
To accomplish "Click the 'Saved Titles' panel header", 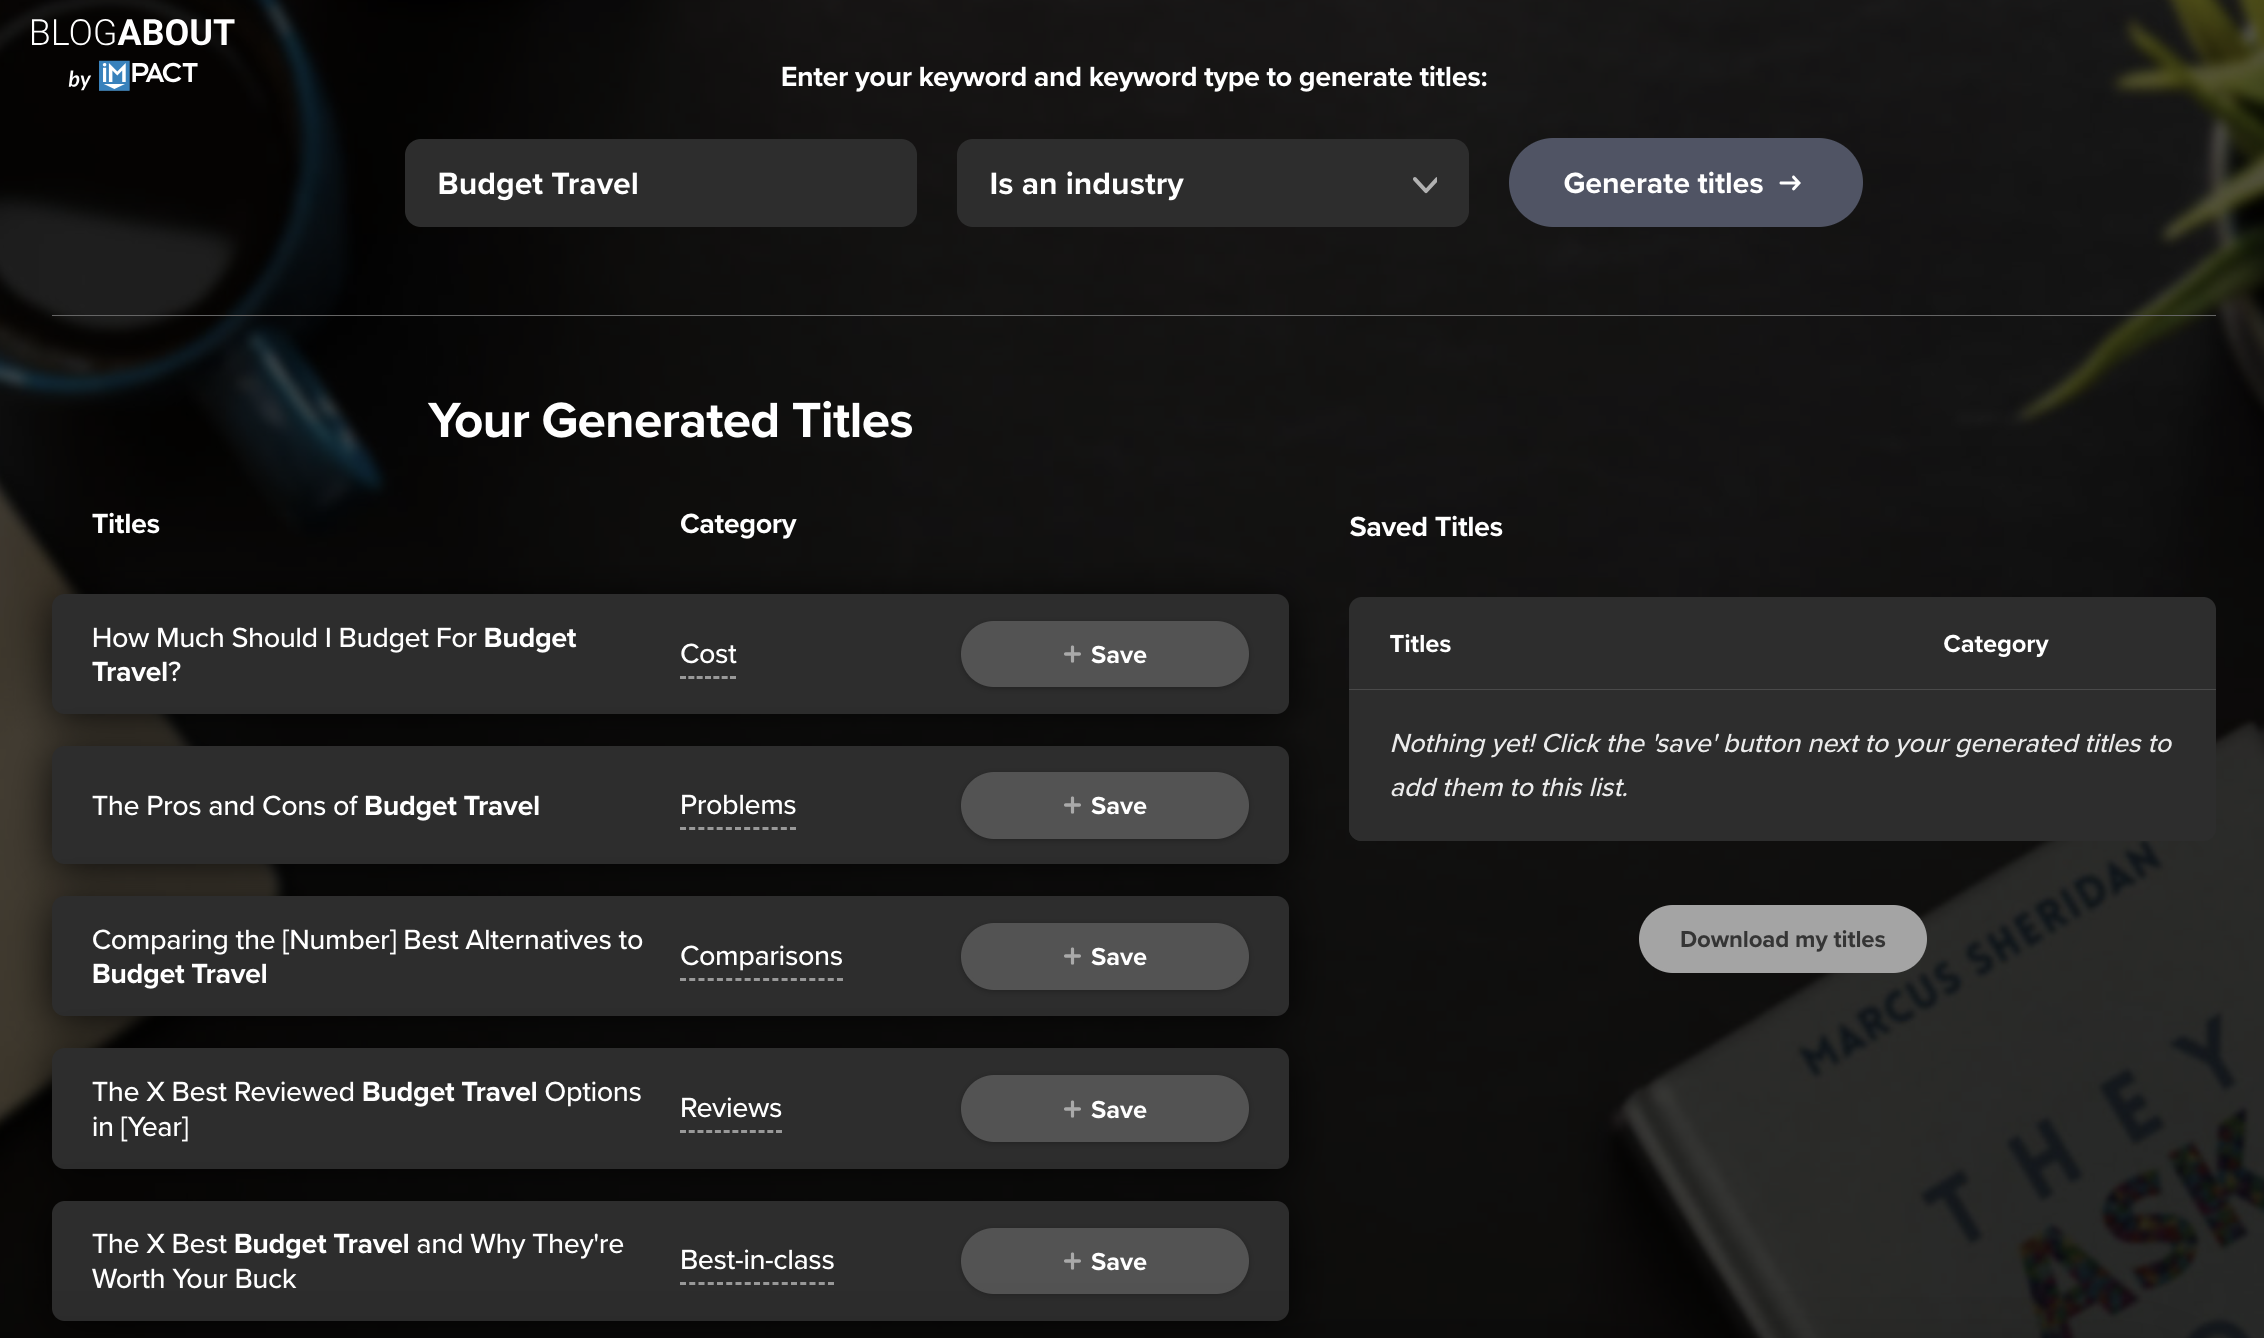I will click(x=1423, y=524).
